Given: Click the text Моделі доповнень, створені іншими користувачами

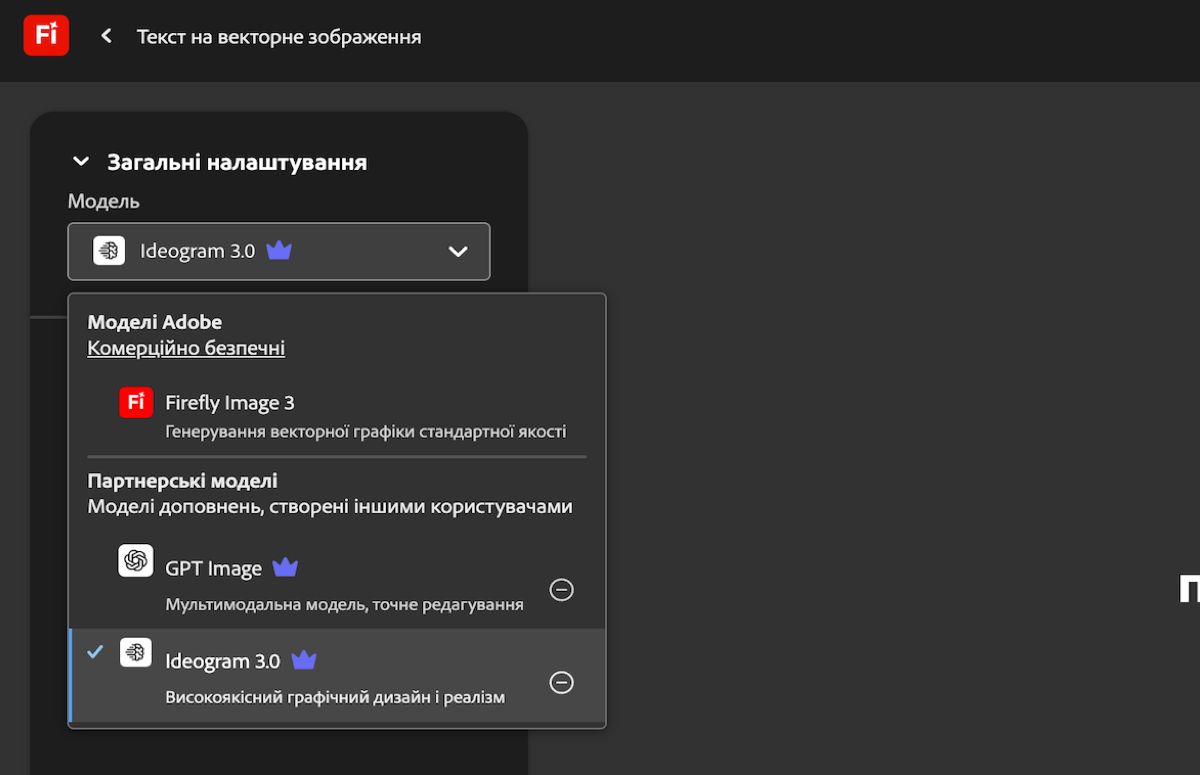Looking at the screenshot, I should [x=330, y=507].
